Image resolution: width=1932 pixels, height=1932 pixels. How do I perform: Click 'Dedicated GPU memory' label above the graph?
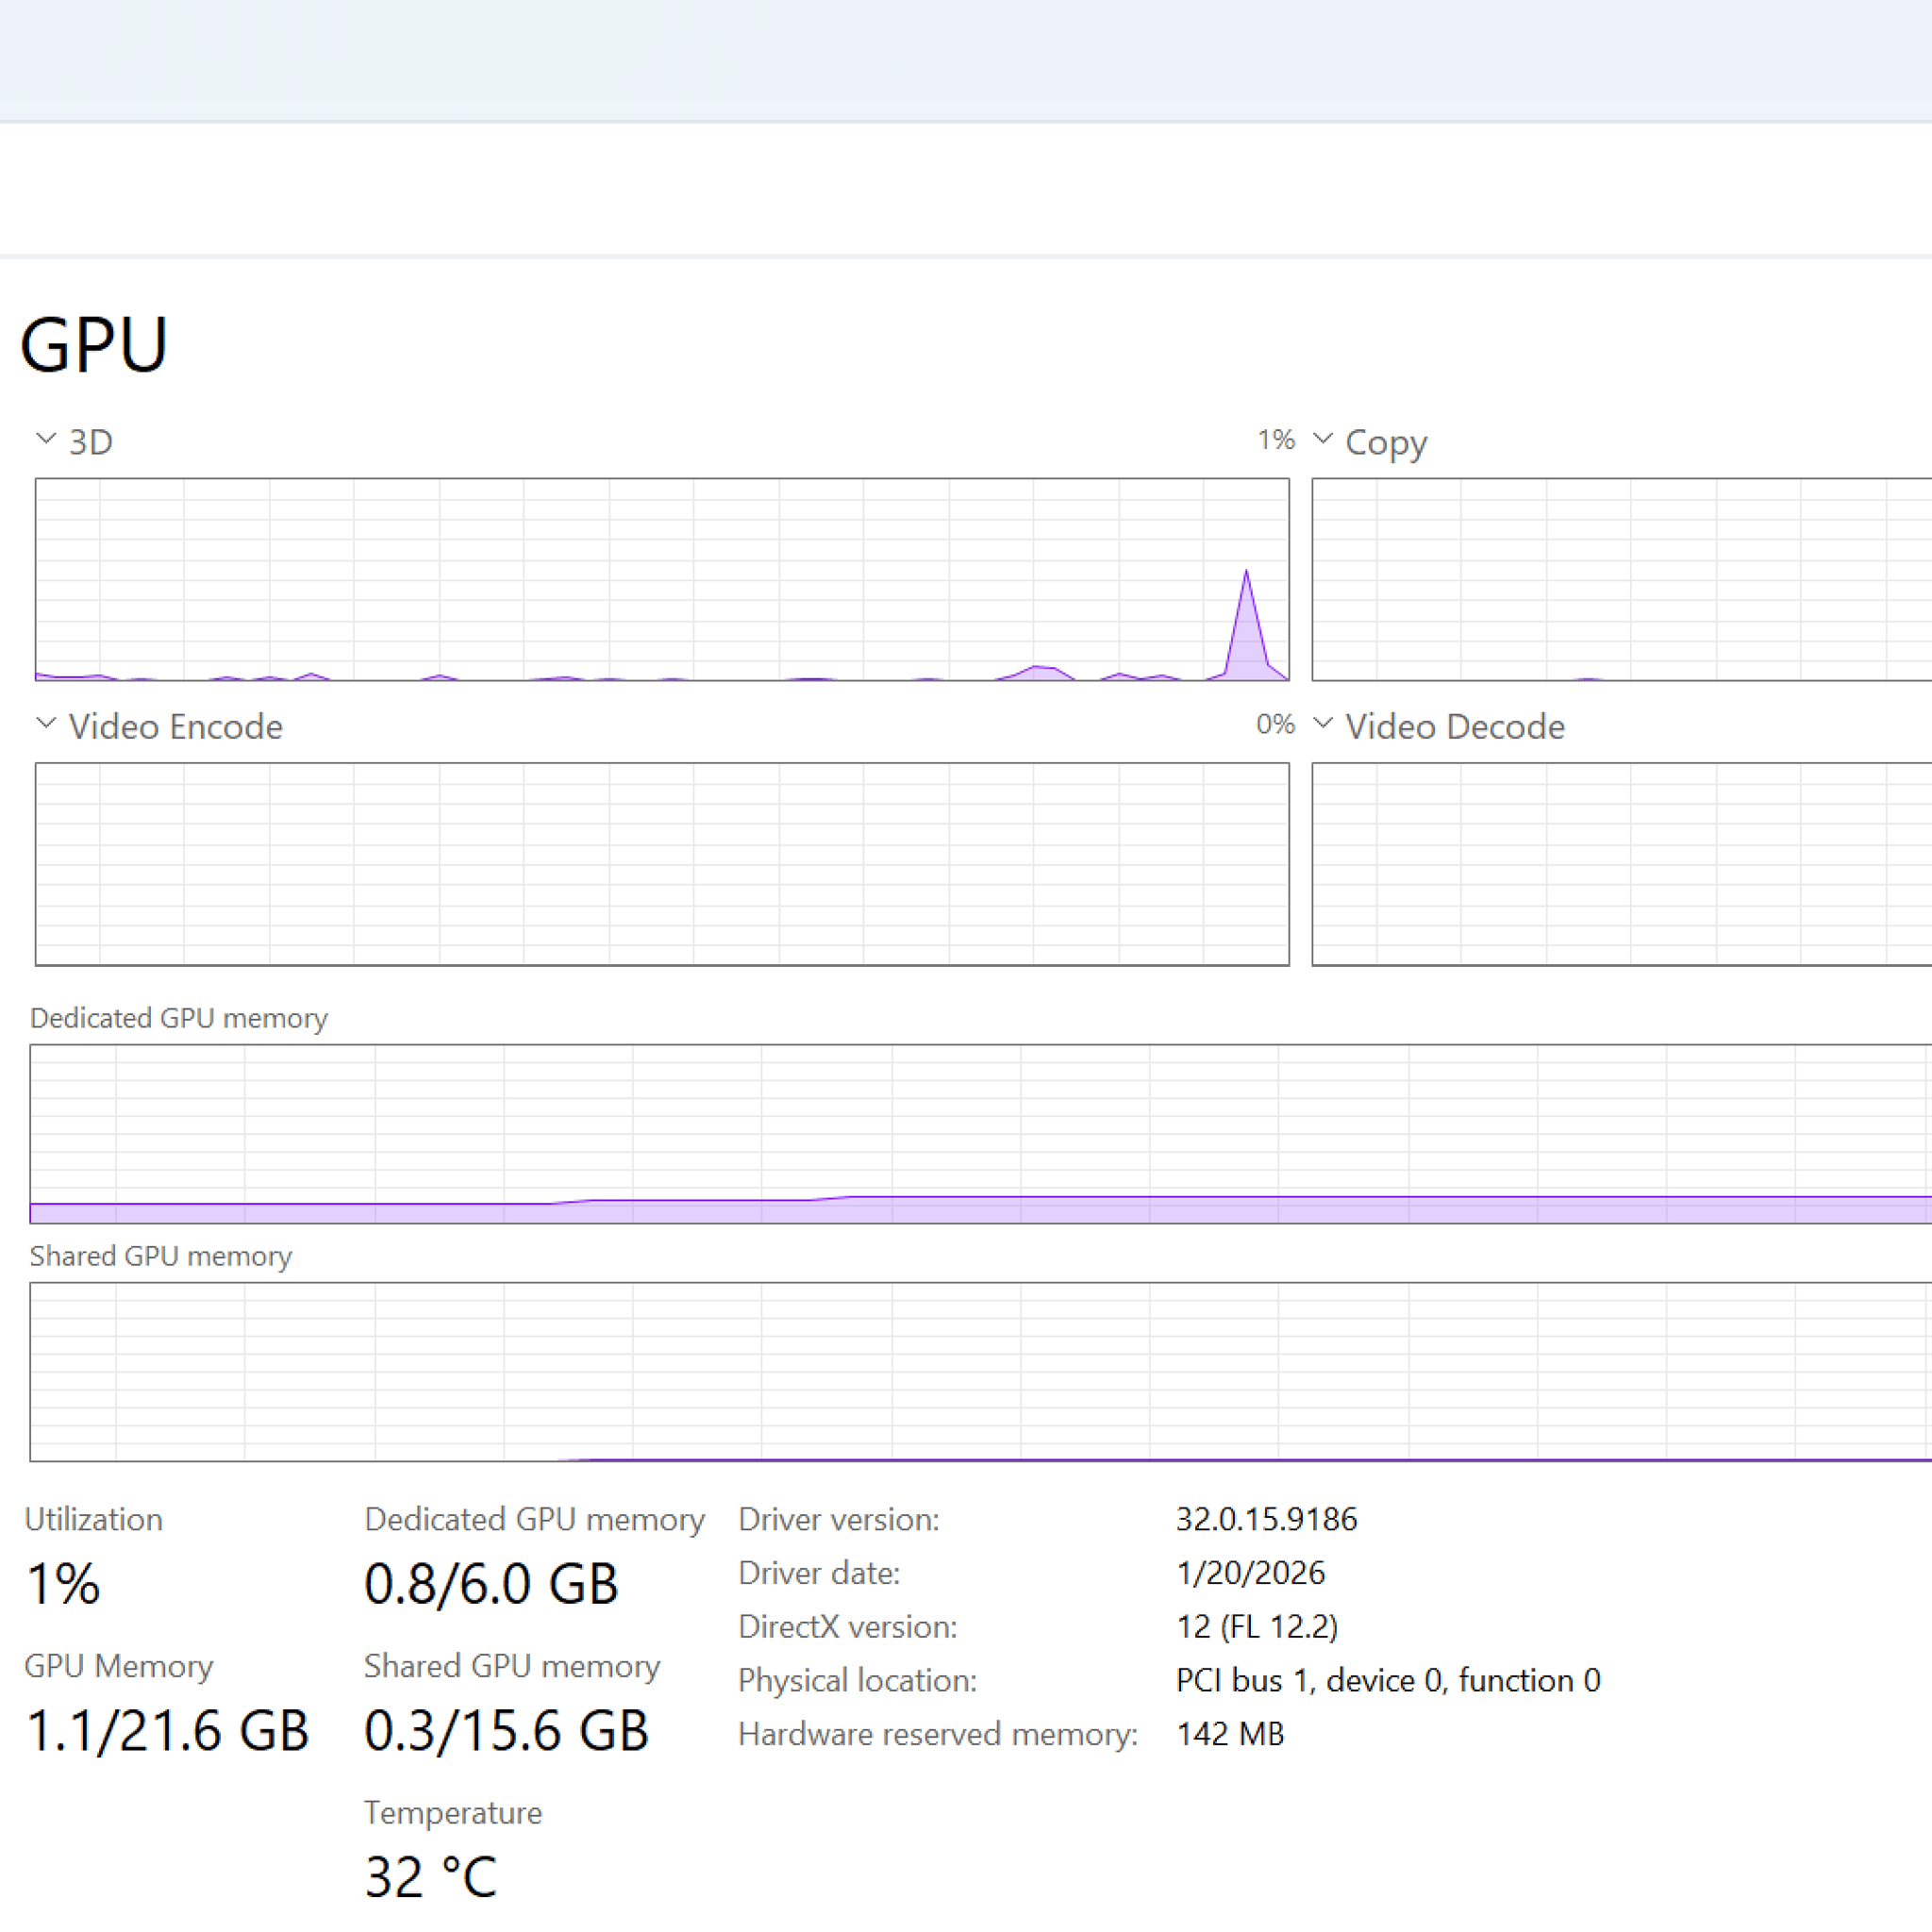click(179, 1018)
